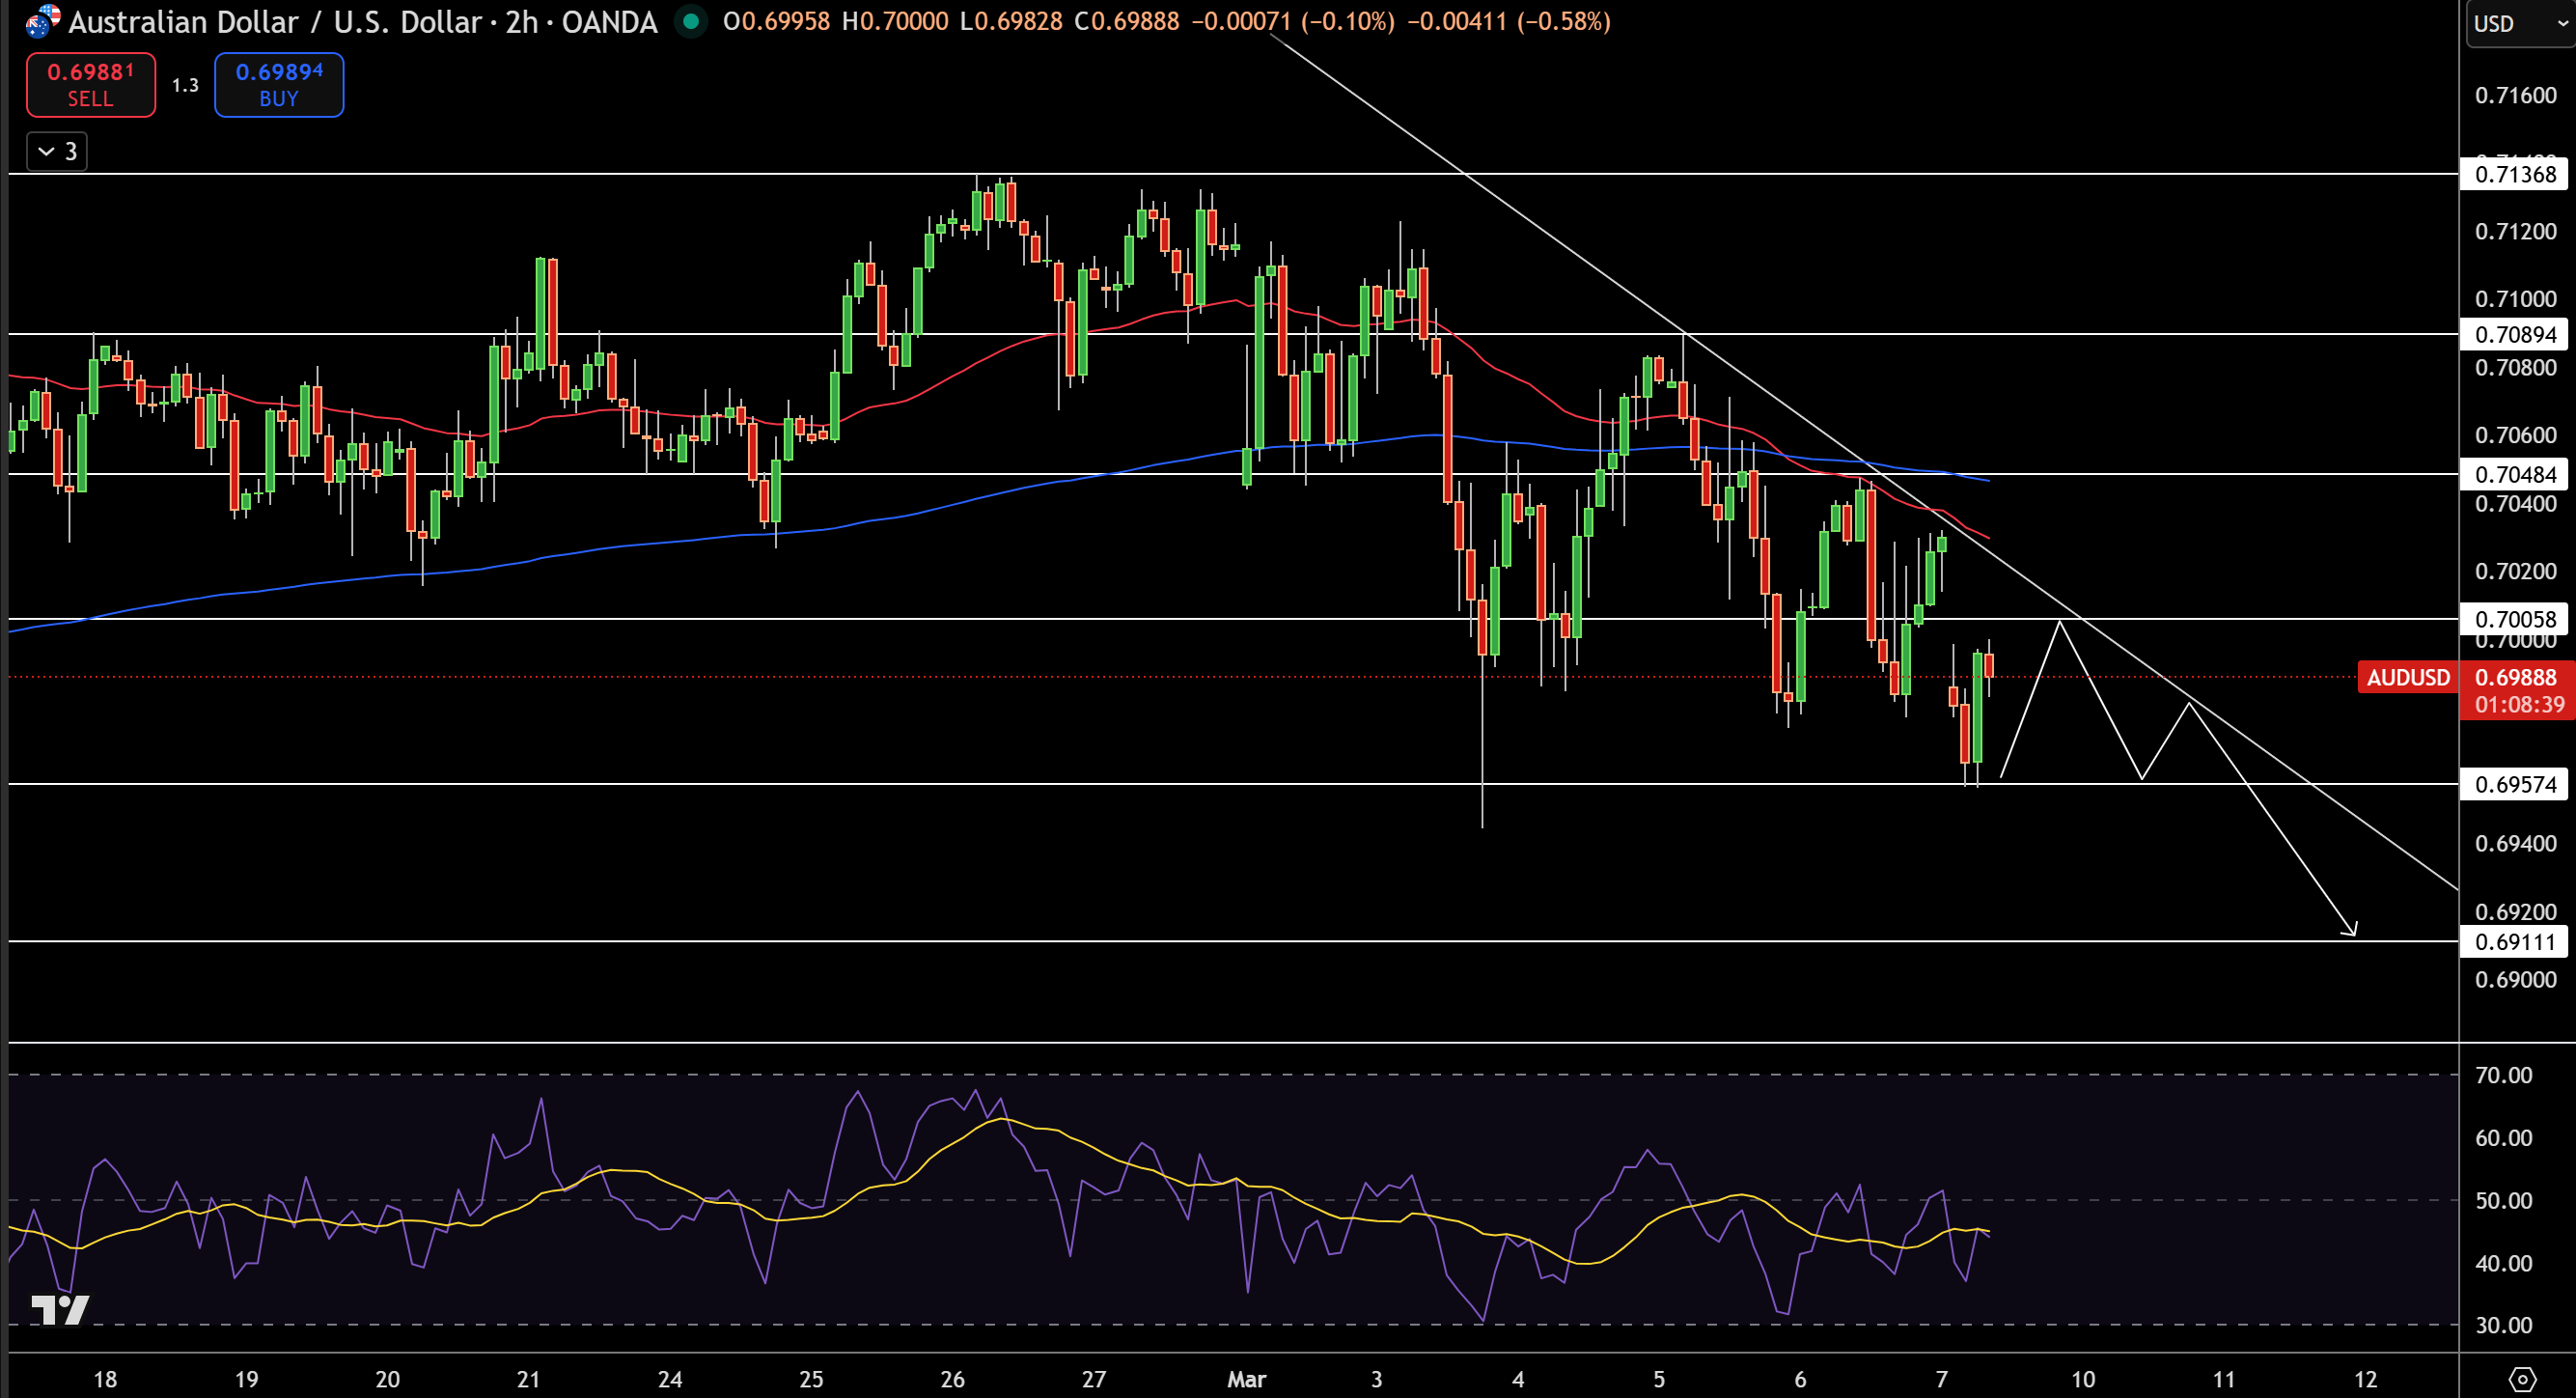Click the TradingView logo
The width and height of the screenshot is (2576, 1398).
60,1309
